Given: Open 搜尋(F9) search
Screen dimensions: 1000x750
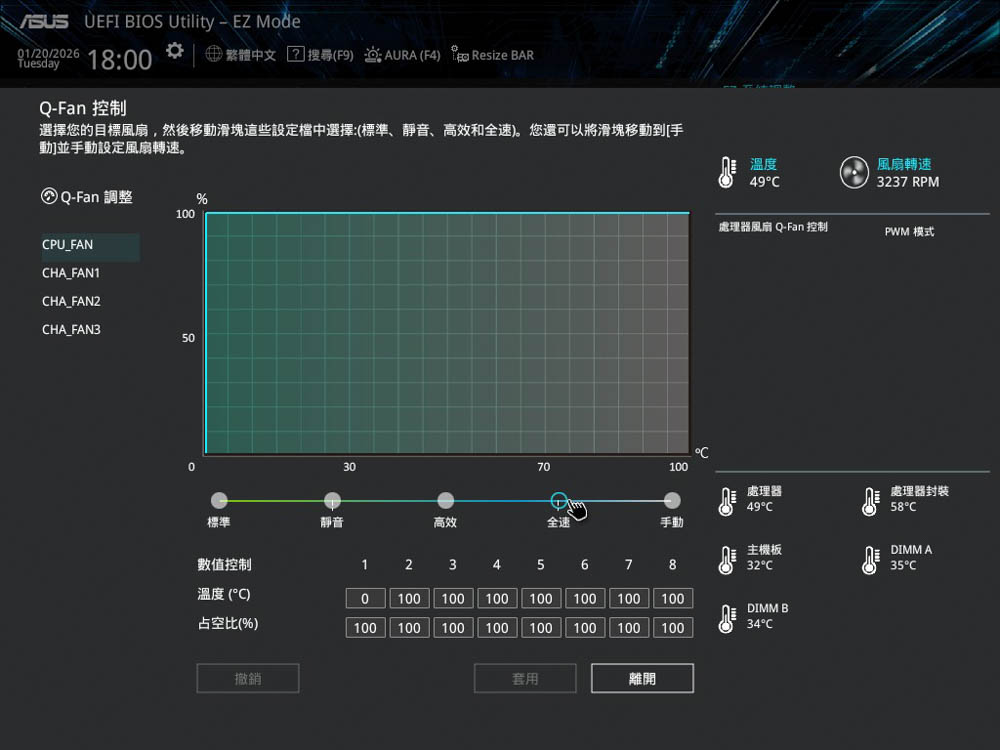Looking at the screenshot, I should coord(320,55).
